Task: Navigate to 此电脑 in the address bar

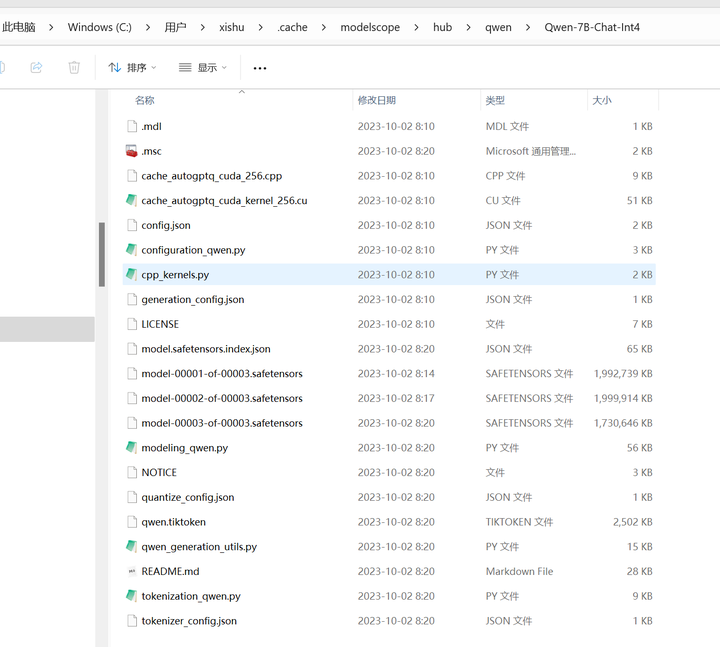Action: (19, 27)
